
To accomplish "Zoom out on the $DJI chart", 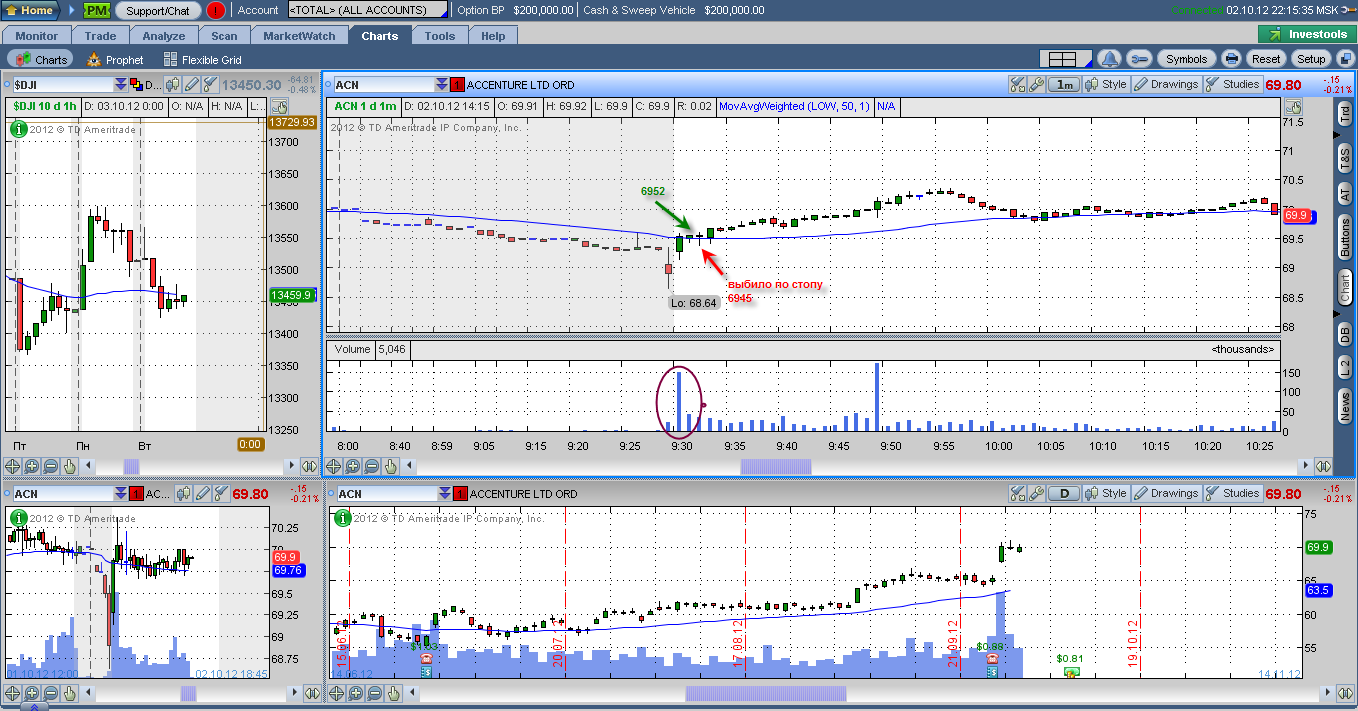I will (51, 466).
